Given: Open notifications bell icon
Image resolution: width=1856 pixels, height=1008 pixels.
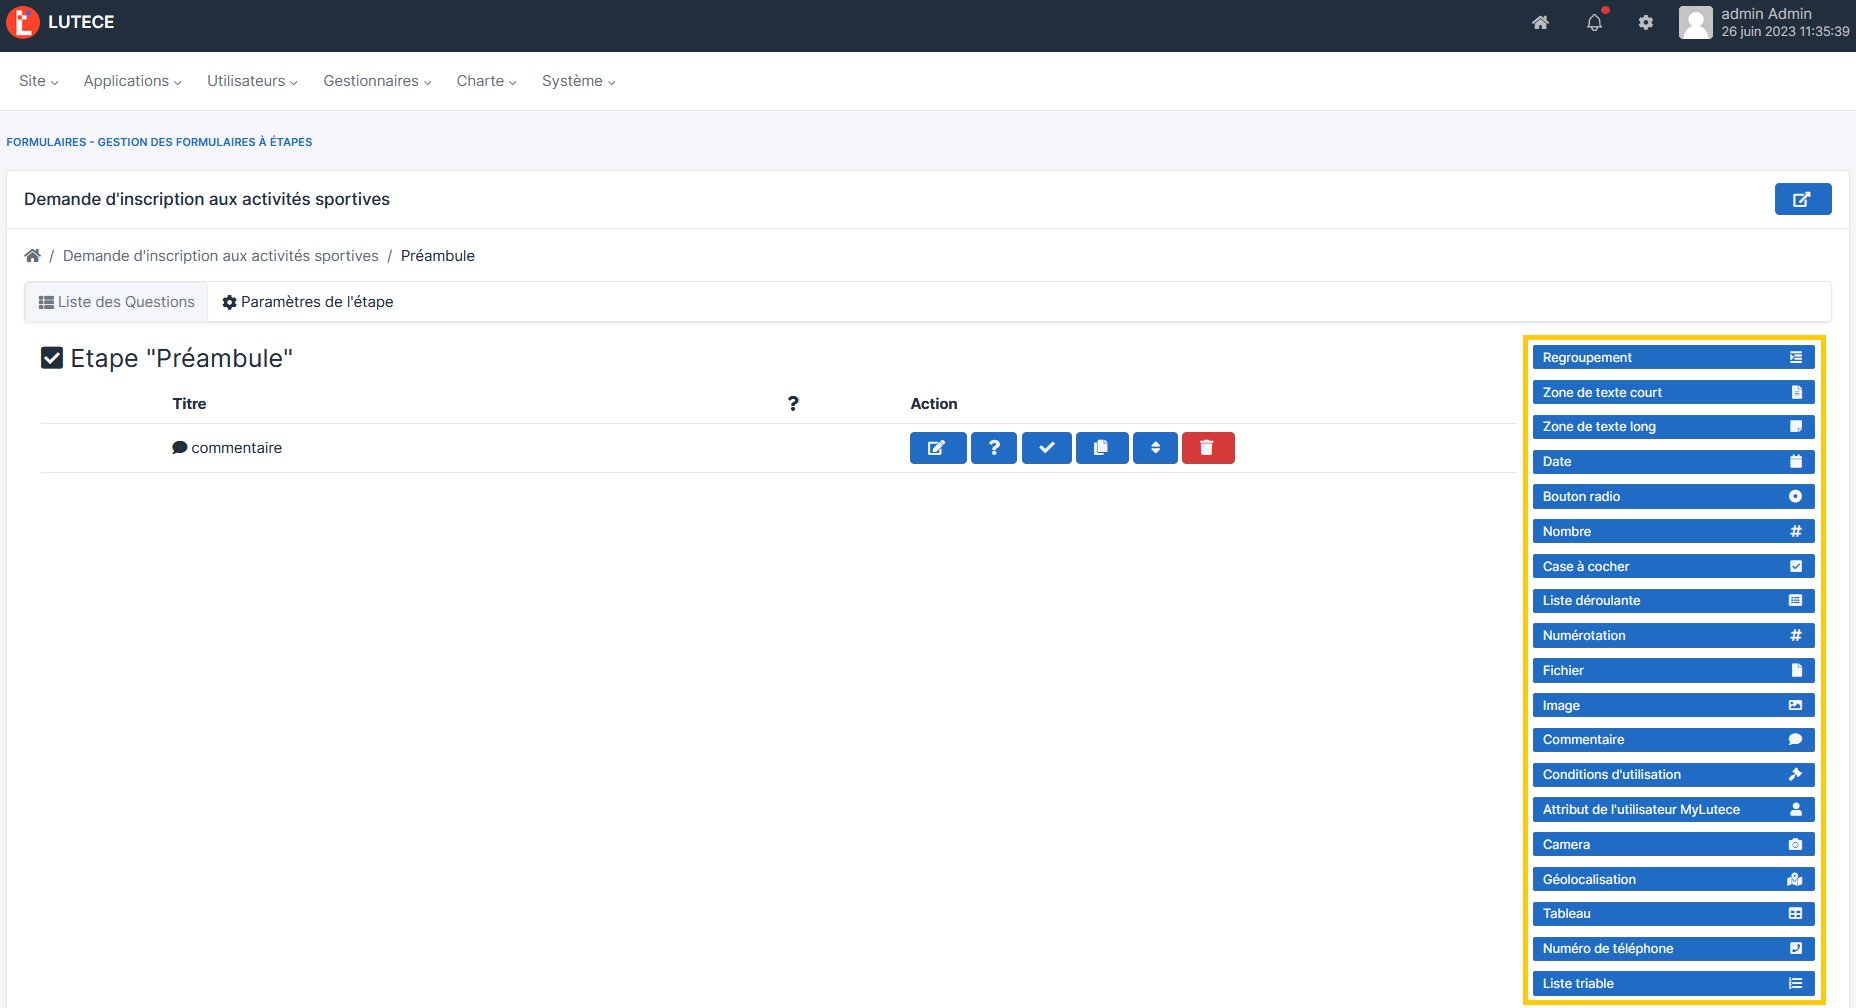Looking at the screenshot, I should pyautogui.click(x=1594, y=23).
